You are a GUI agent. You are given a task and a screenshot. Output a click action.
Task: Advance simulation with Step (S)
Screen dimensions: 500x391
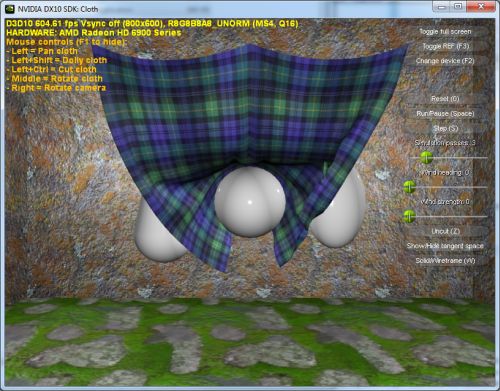(x=445, y=128)
